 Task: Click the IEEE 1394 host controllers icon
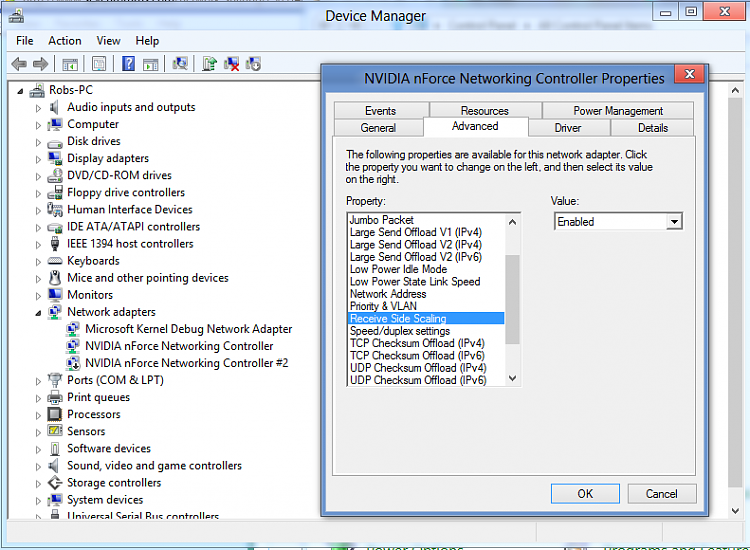point(55,244)
